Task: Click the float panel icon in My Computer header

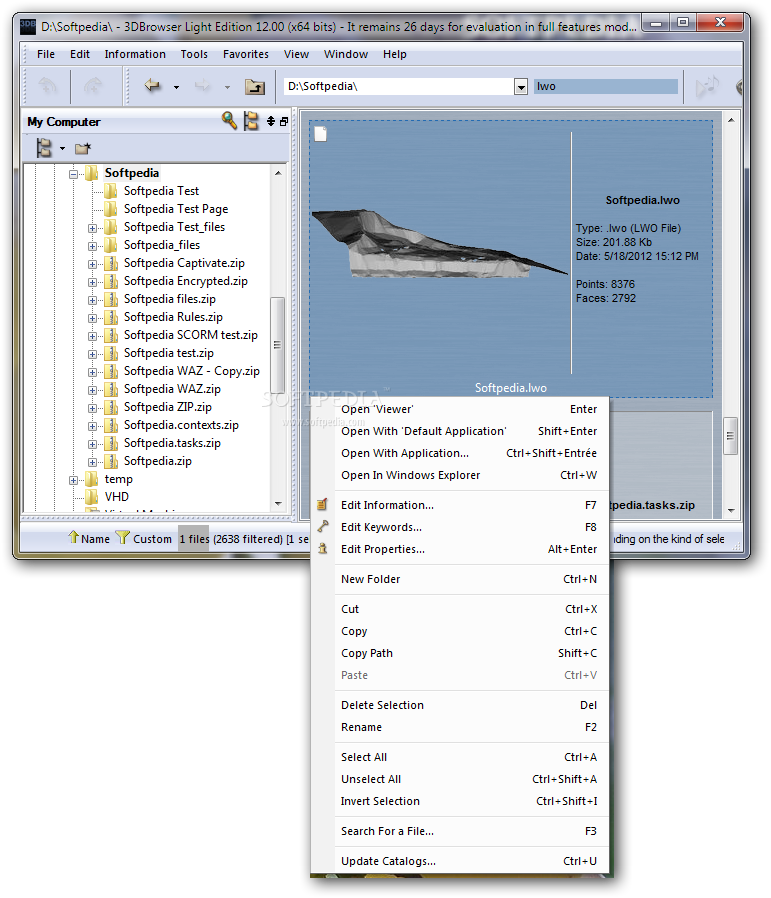Action: (284, 121)
